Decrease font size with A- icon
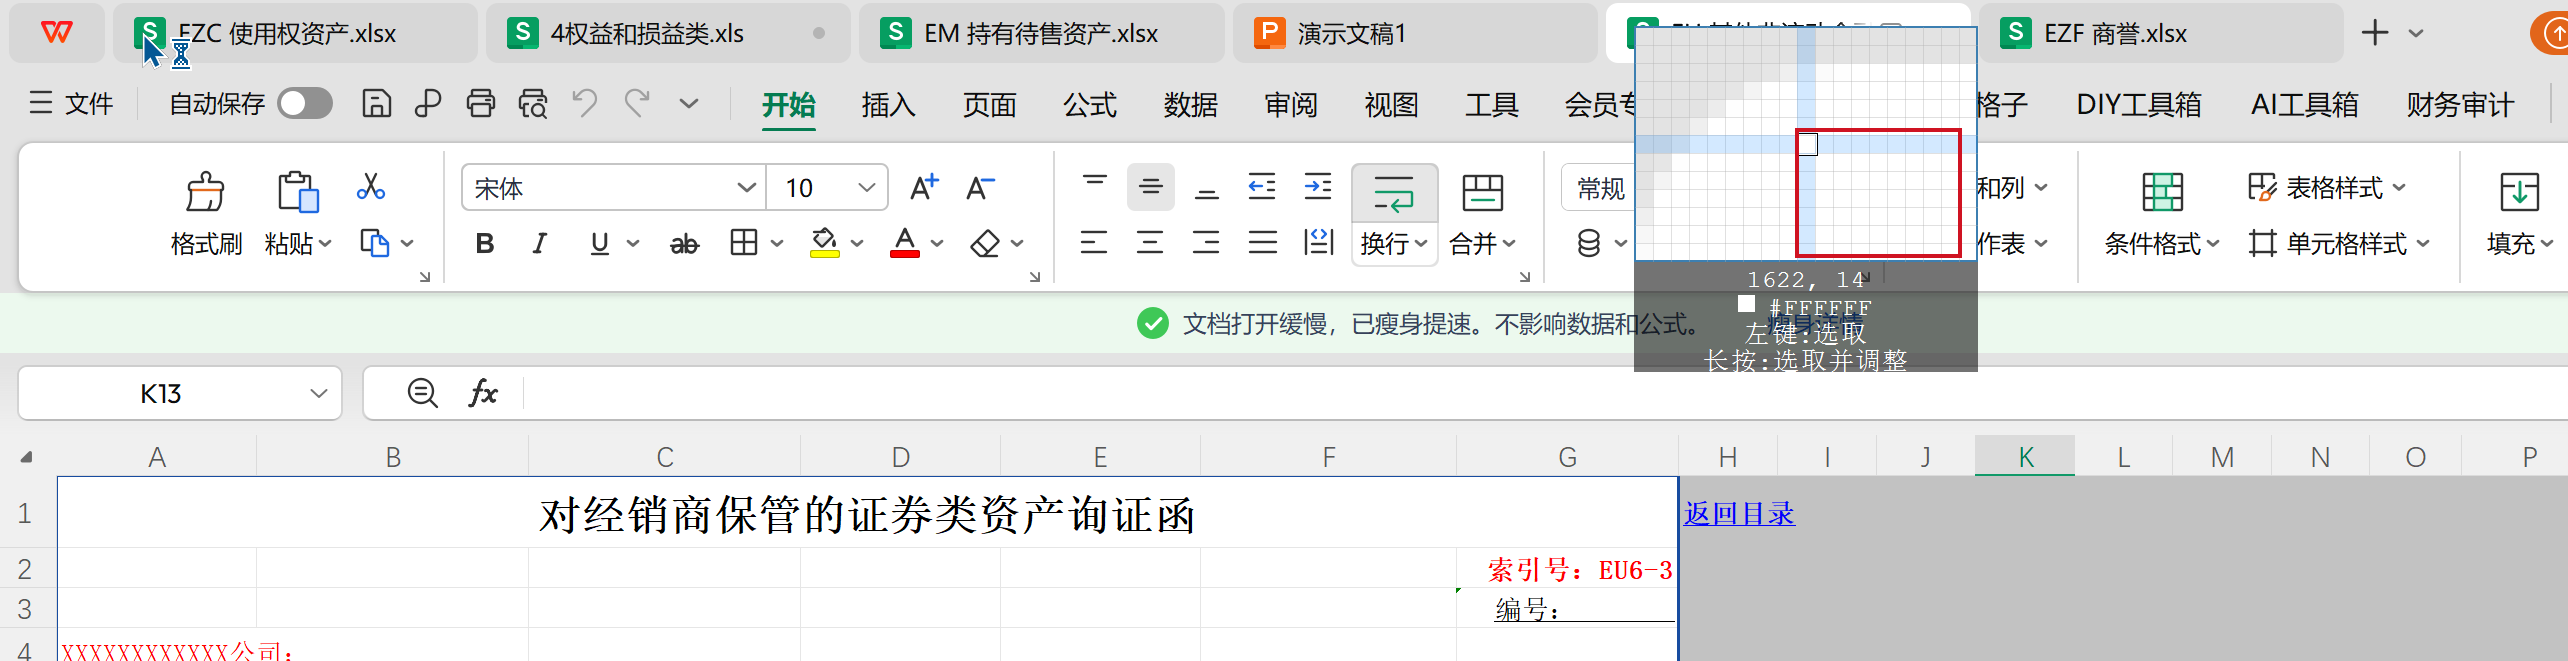 pos(980,188)
